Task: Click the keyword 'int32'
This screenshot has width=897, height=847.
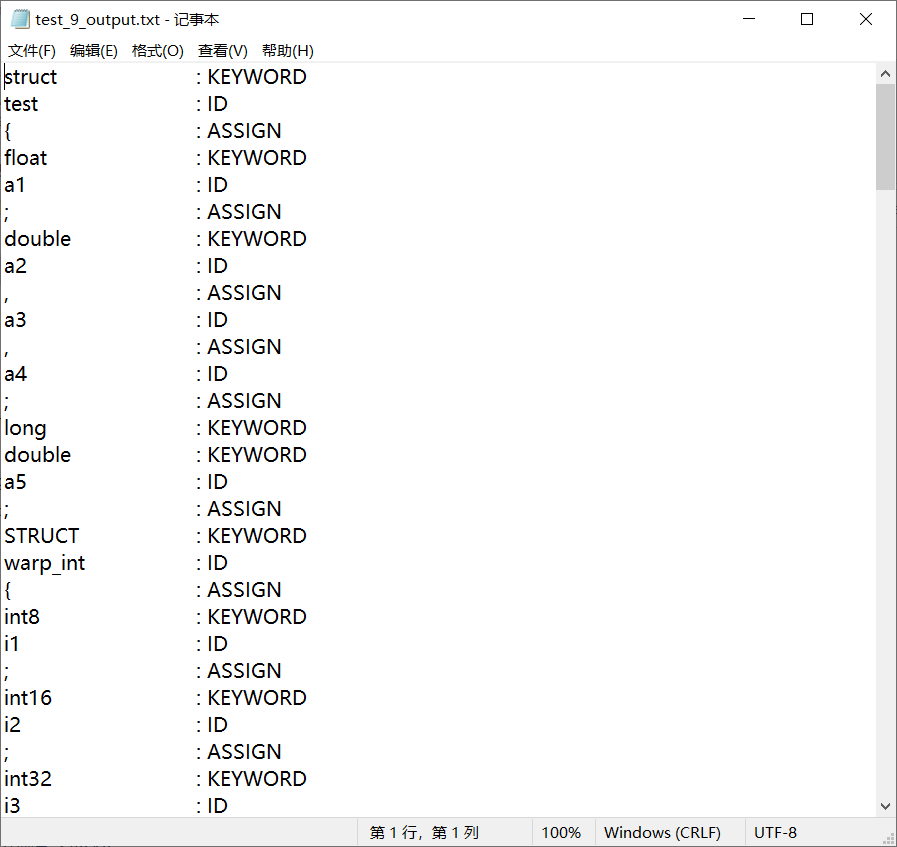Action: (x=28, y=779)
